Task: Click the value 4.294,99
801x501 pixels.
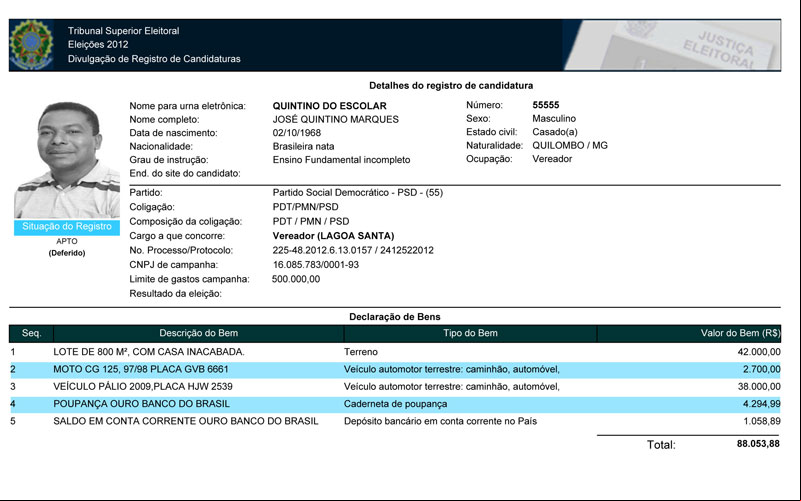Action: (x=762, y=403)
